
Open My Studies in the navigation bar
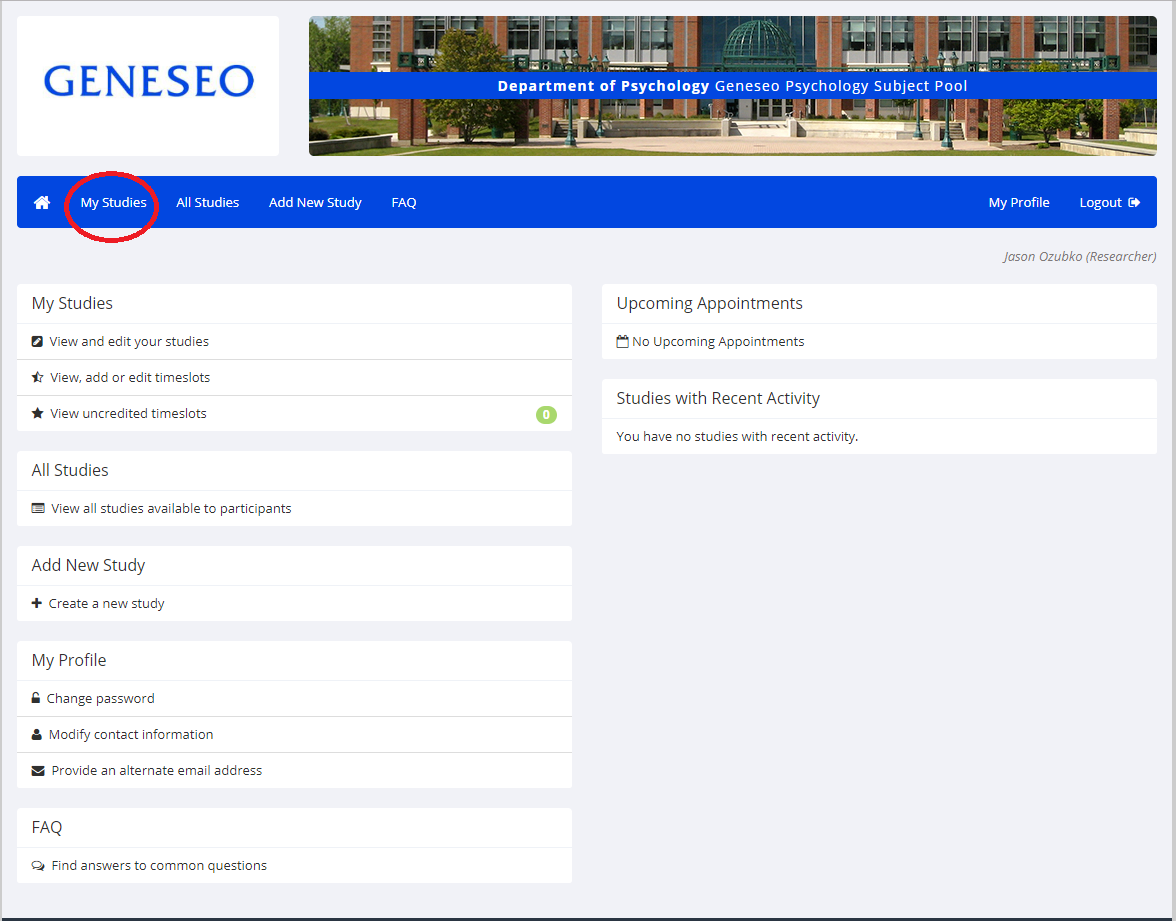coord(113,203)
